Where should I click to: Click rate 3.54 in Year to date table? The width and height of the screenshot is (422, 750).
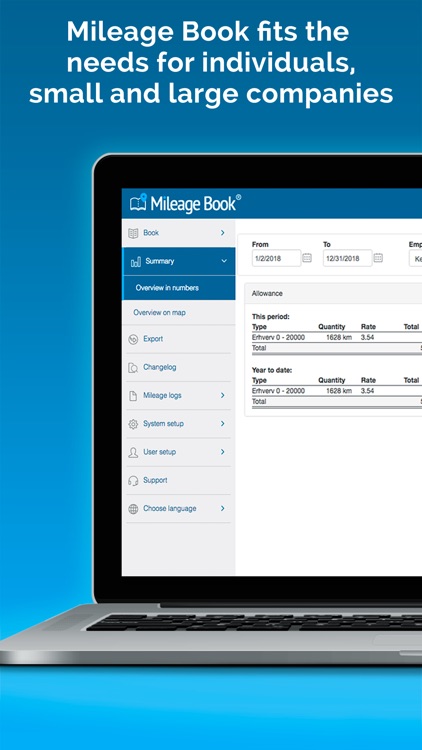(367, 391)
